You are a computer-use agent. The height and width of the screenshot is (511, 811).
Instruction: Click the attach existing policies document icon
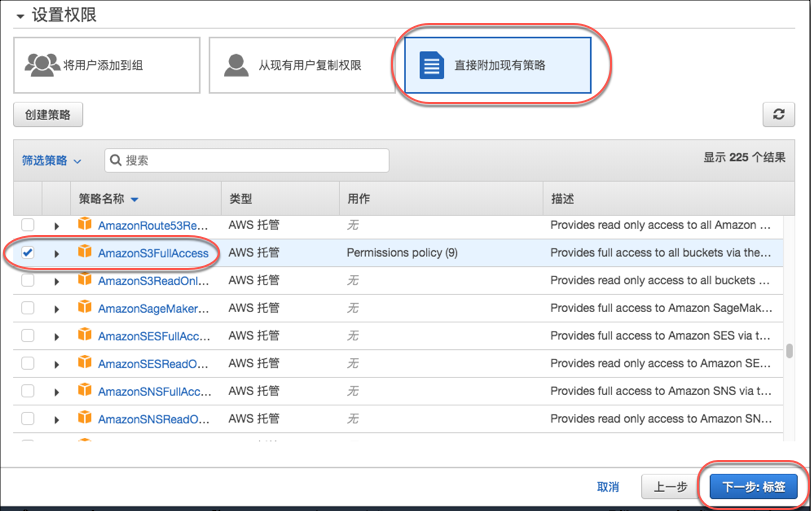tap(431, 66)
